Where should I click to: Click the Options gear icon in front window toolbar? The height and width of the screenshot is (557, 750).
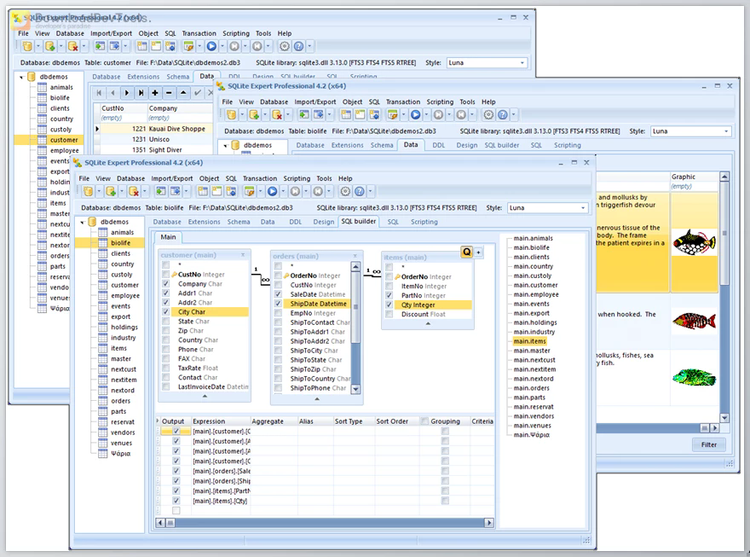coord(345,191)
